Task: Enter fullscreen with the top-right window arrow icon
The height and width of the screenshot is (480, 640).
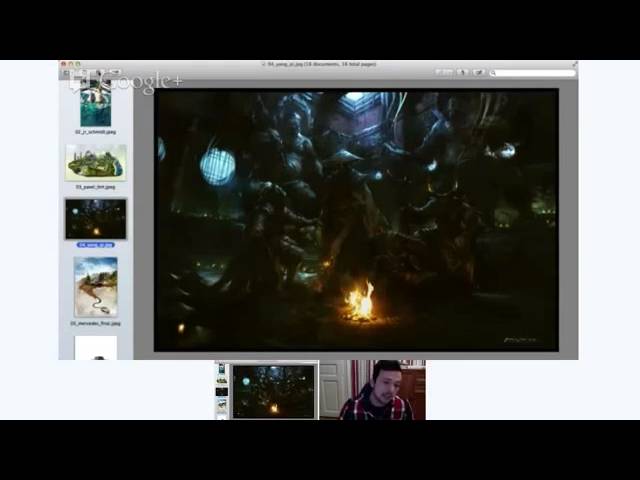Action: click(575, 64)
